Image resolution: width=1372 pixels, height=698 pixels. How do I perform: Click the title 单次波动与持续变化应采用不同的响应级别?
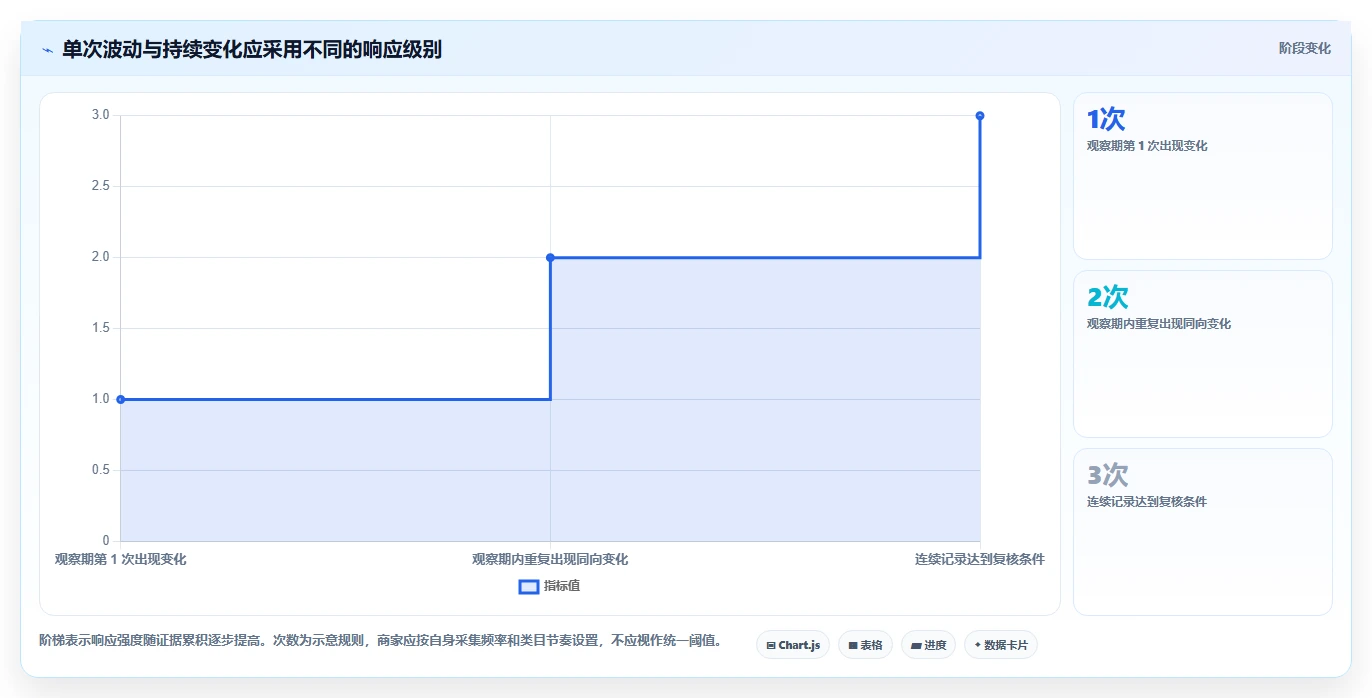click(x=252, y=49)
